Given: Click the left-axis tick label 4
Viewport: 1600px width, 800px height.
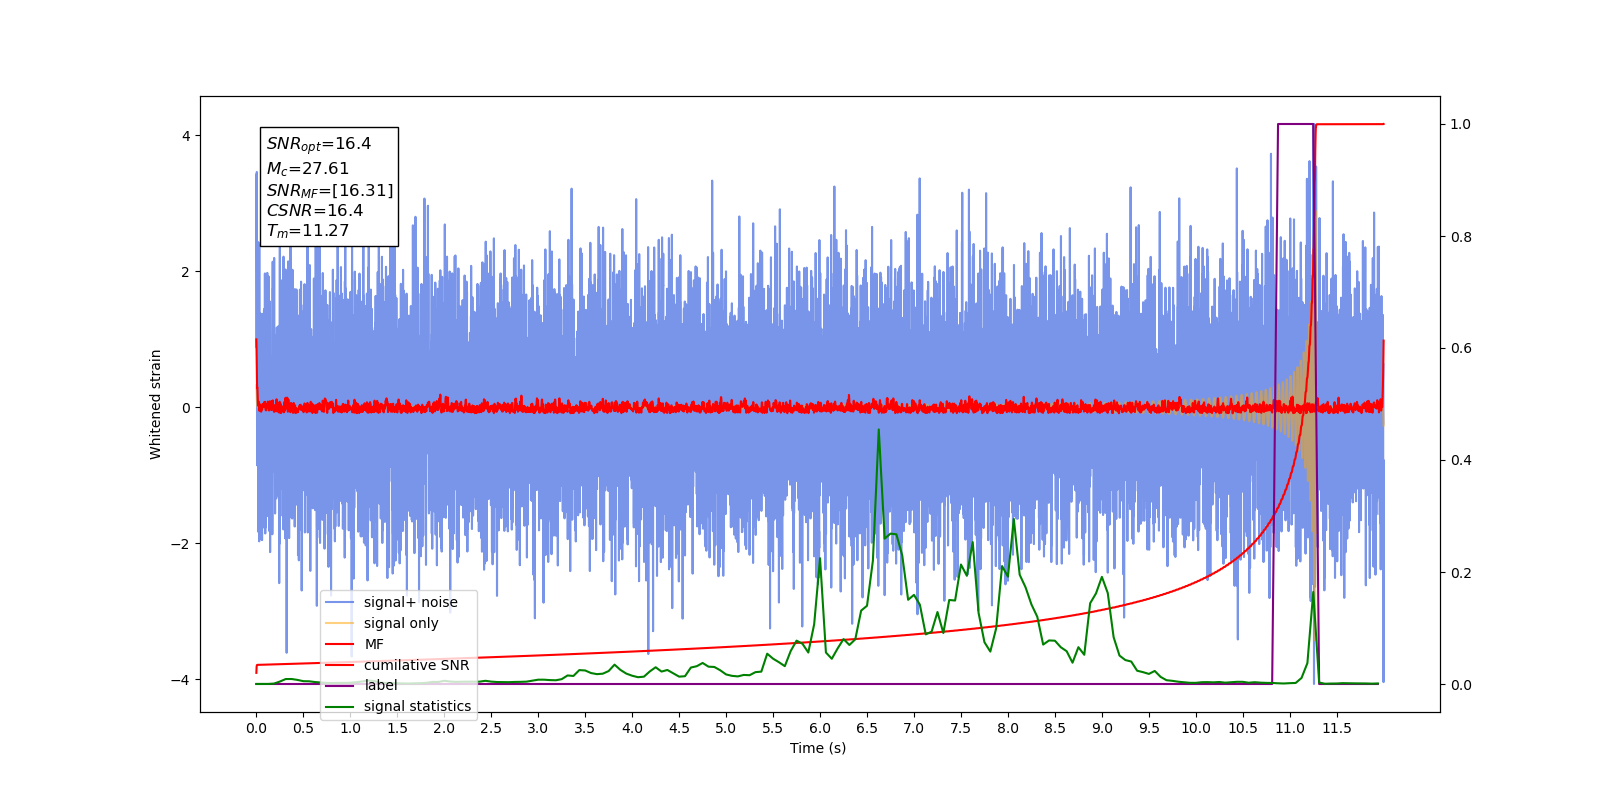Looking at the screenshot, I should 185,136.
